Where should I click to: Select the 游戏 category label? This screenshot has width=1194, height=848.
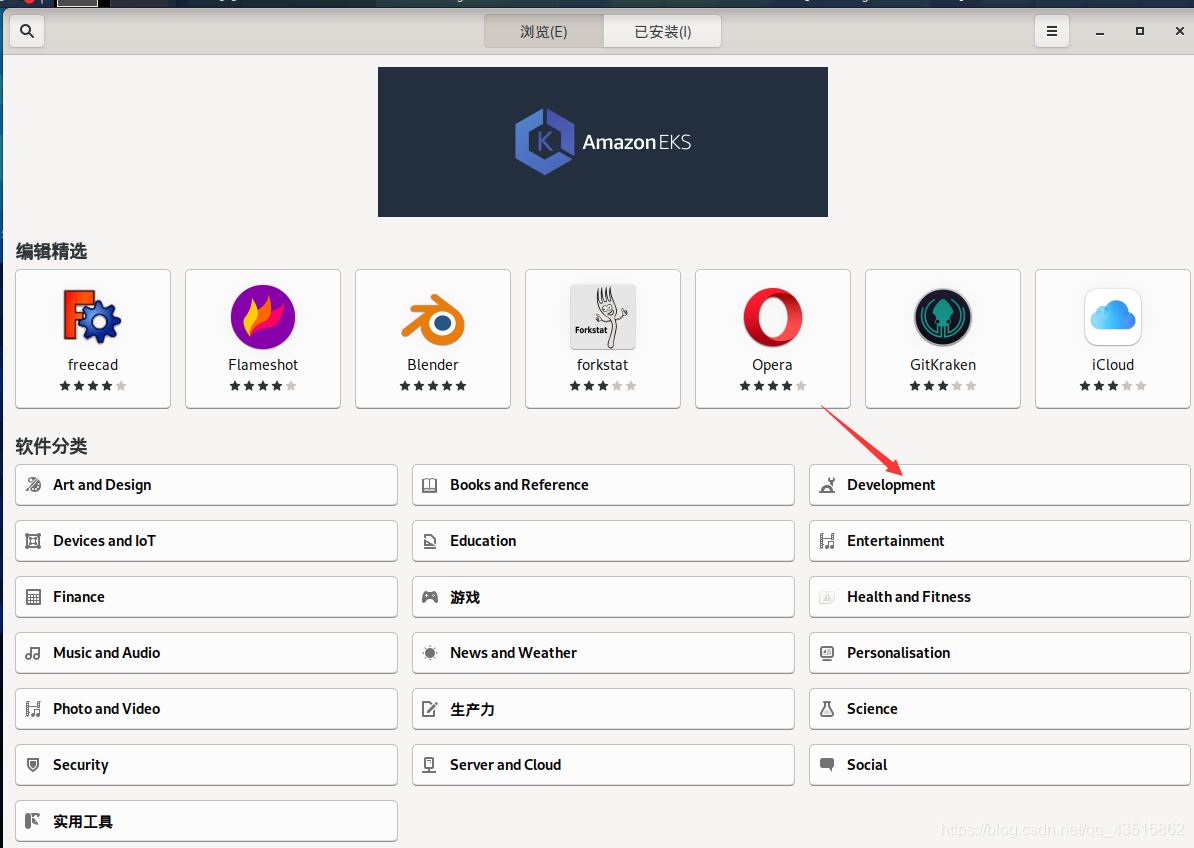click(465, 598)
